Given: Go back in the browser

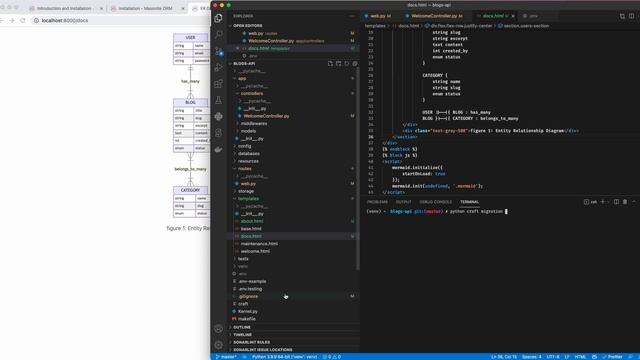Looking at the screenshot, I should click(x=2, y=20).
